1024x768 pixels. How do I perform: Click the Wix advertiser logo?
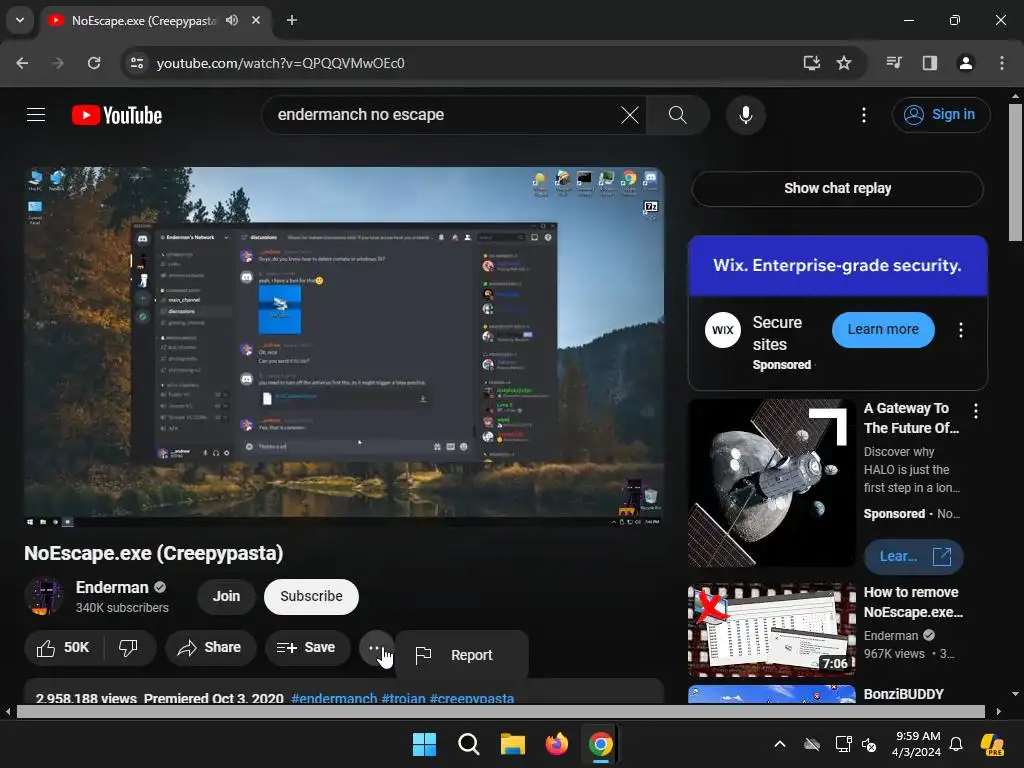pyautogui.click(x=722, y=330)
